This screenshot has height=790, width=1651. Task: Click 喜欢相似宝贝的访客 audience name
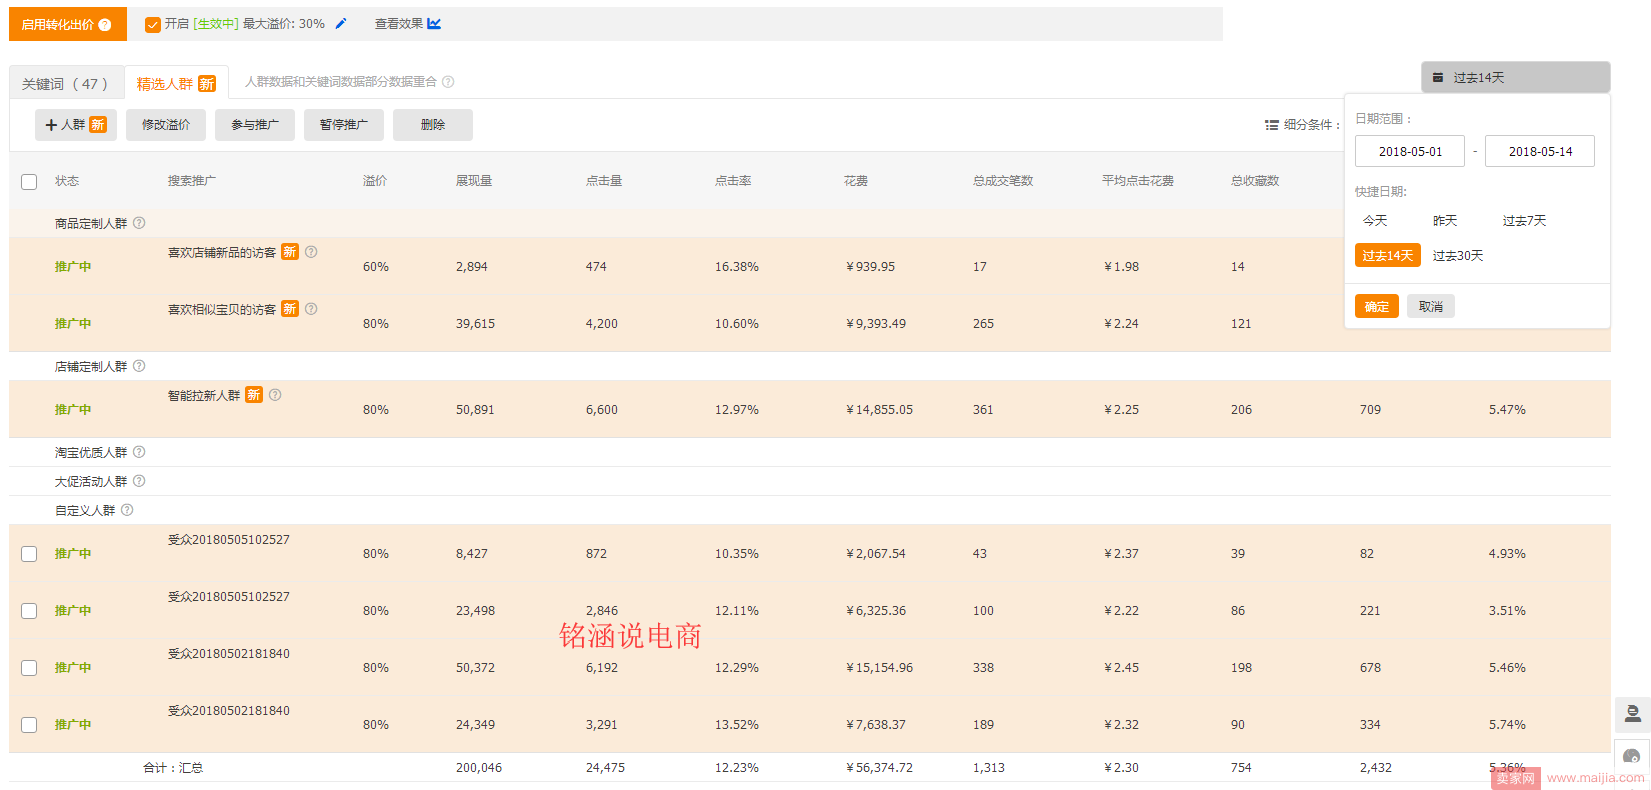click(222, 310)
